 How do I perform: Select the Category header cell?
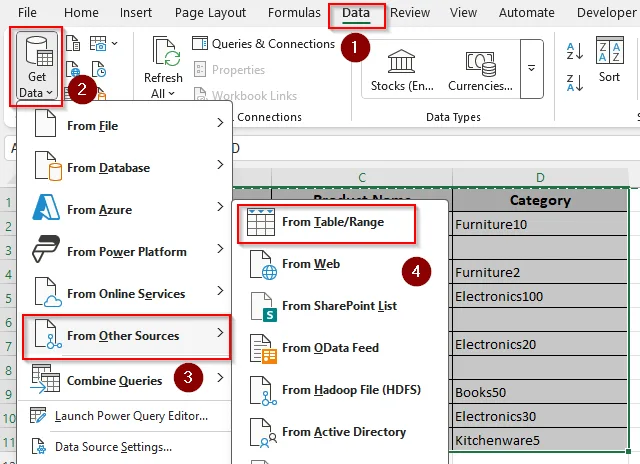540,200
